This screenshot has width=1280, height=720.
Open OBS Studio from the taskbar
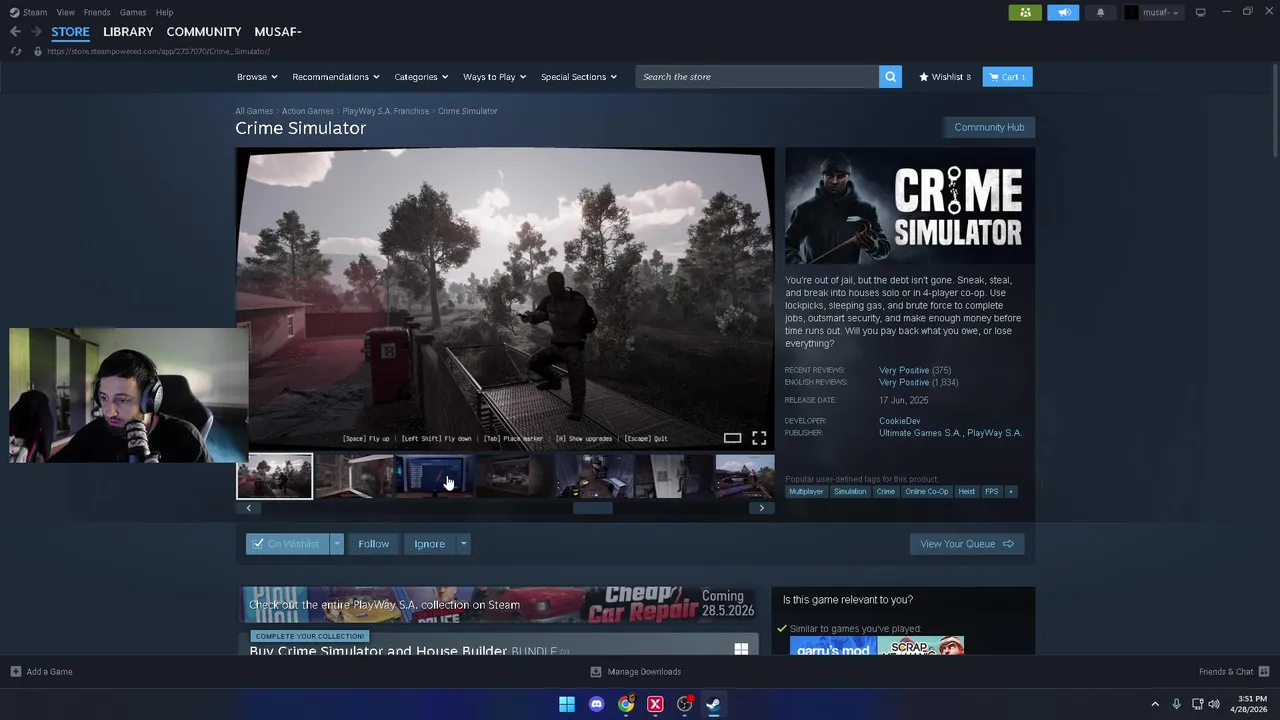pos(684,704)
